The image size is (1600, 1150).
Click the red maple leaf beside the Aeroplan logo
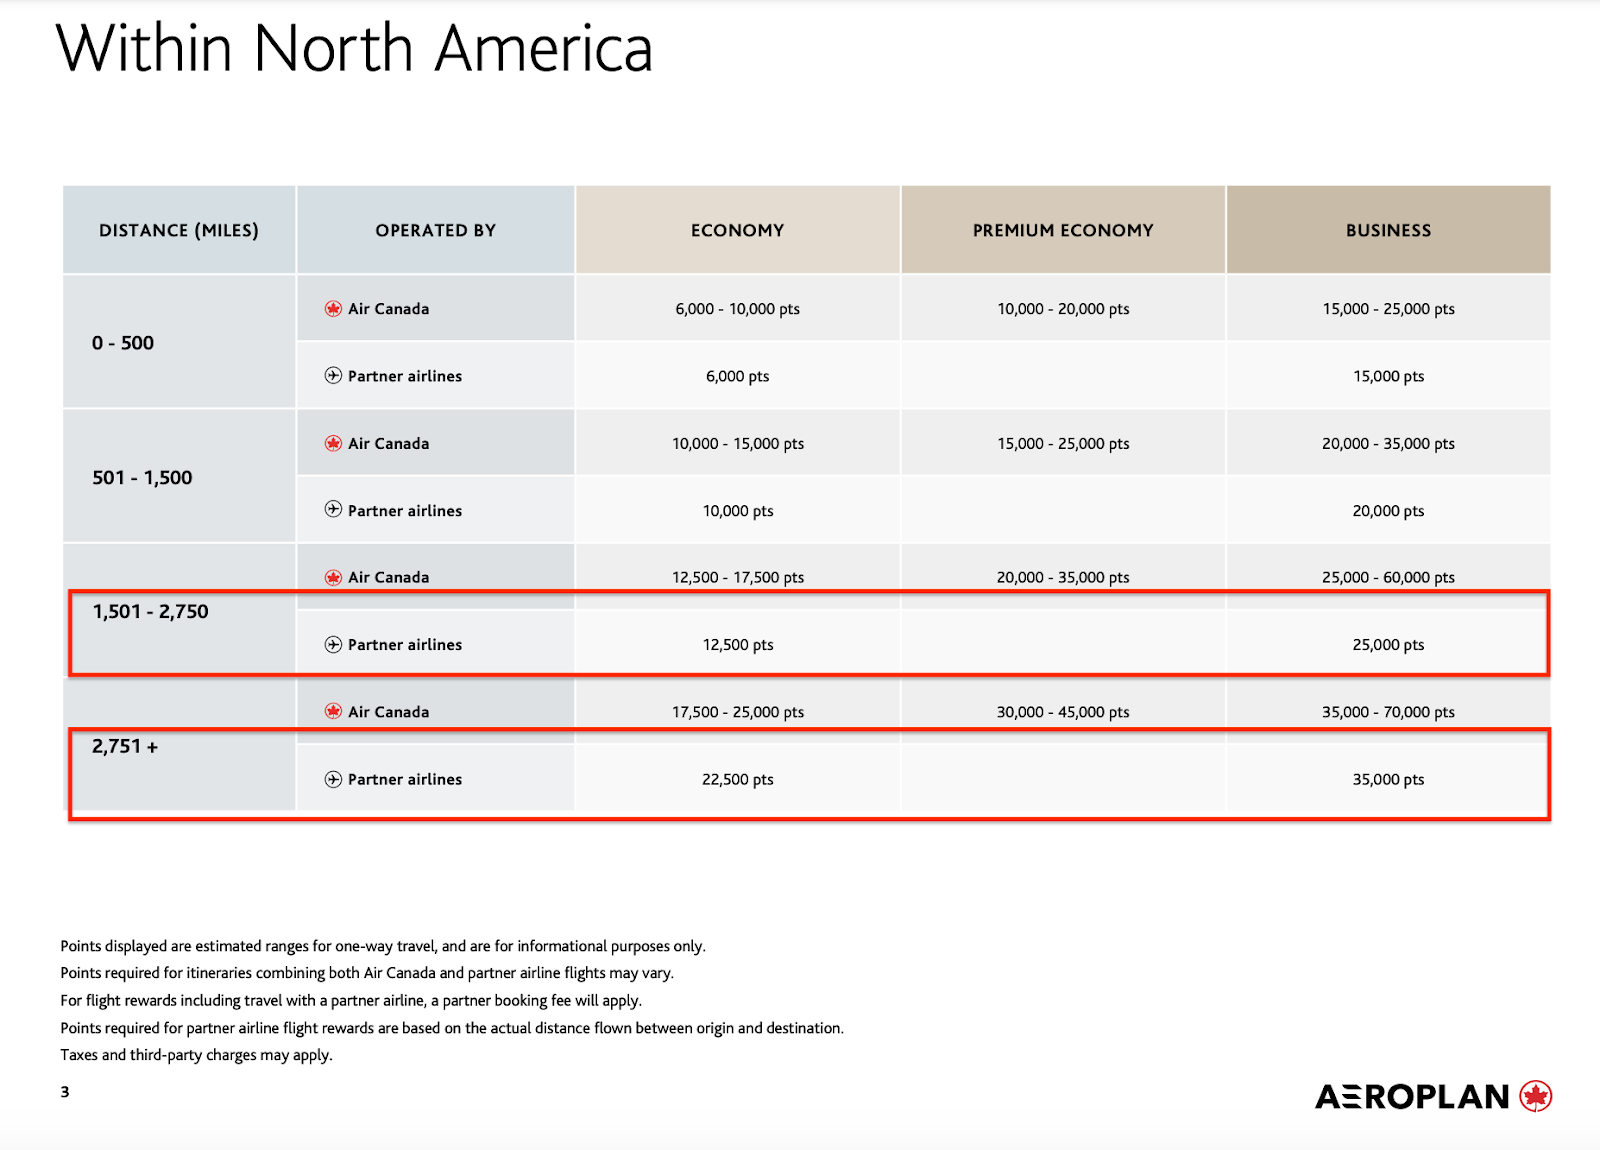click(x=1536, y=1097)
